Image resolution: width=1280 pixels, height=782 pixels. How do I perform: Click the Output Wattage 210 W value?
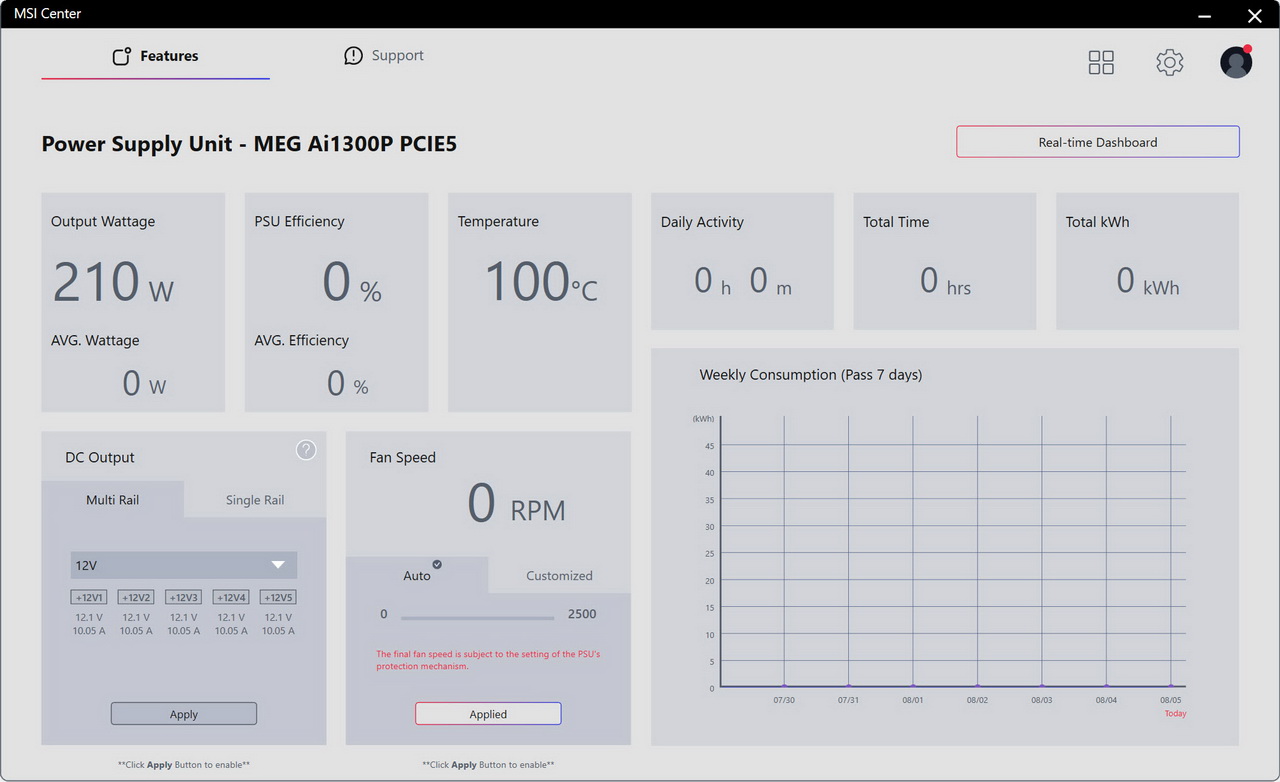pyautogui.click(x=113, y=281)
